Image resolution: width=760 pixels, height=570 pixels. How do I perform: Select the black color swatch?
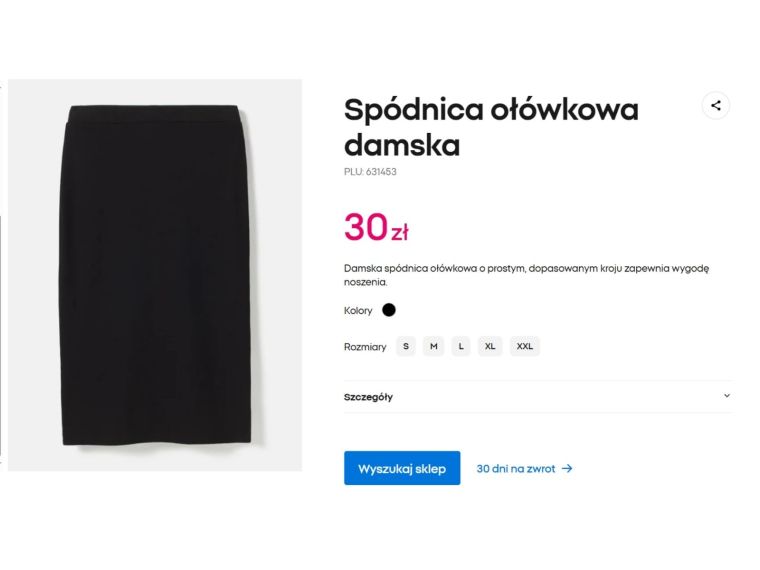pyautogui.click(x=389, y=310)
